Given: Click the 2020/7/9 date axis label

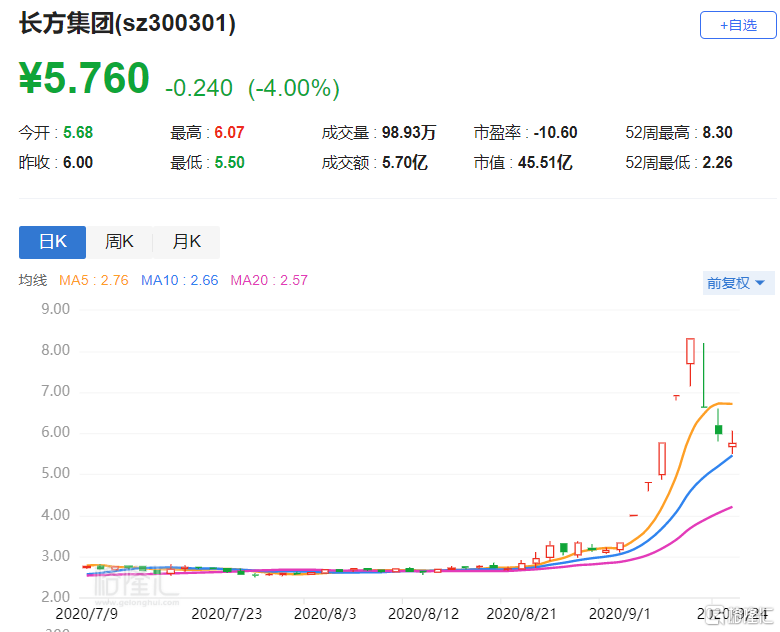Looking at the screenshot, I should [85, 611].
